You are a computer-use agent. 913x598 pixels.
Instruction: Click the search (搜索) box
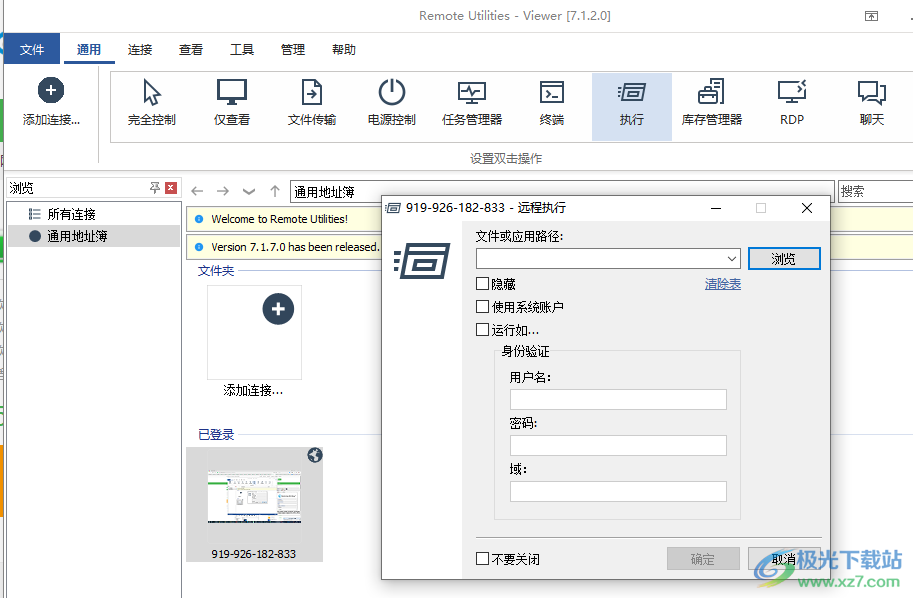point(875,191)
